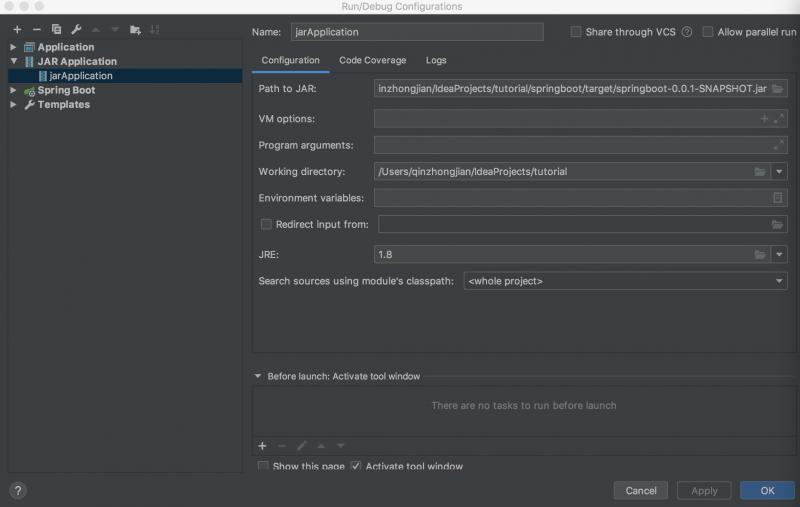Move before launch task down
Image resolution: width=800 pixels, height=507 pixels.
coord(340,446)
